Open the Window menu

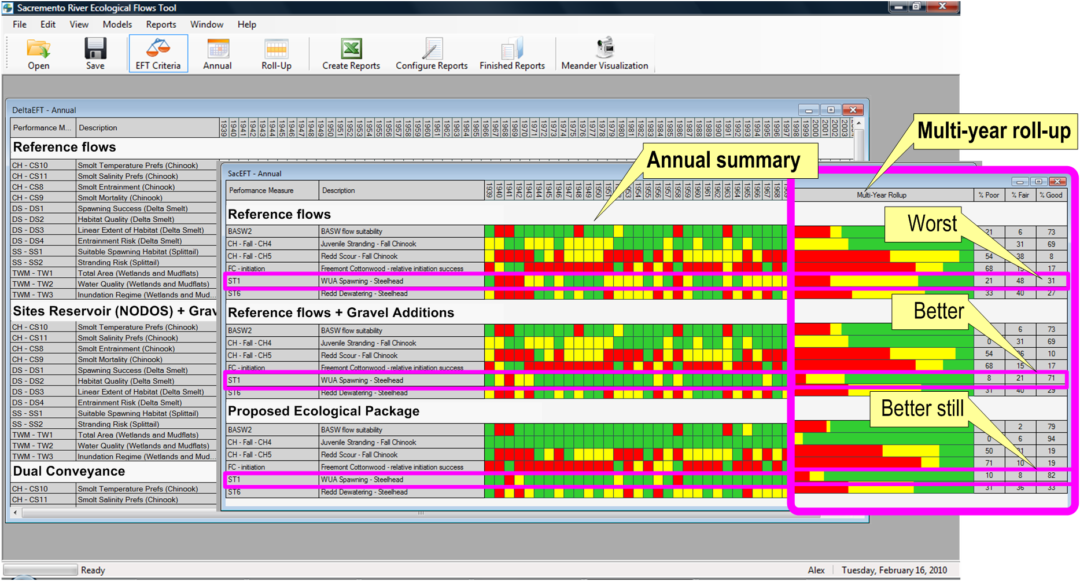[x=207, y=24]
